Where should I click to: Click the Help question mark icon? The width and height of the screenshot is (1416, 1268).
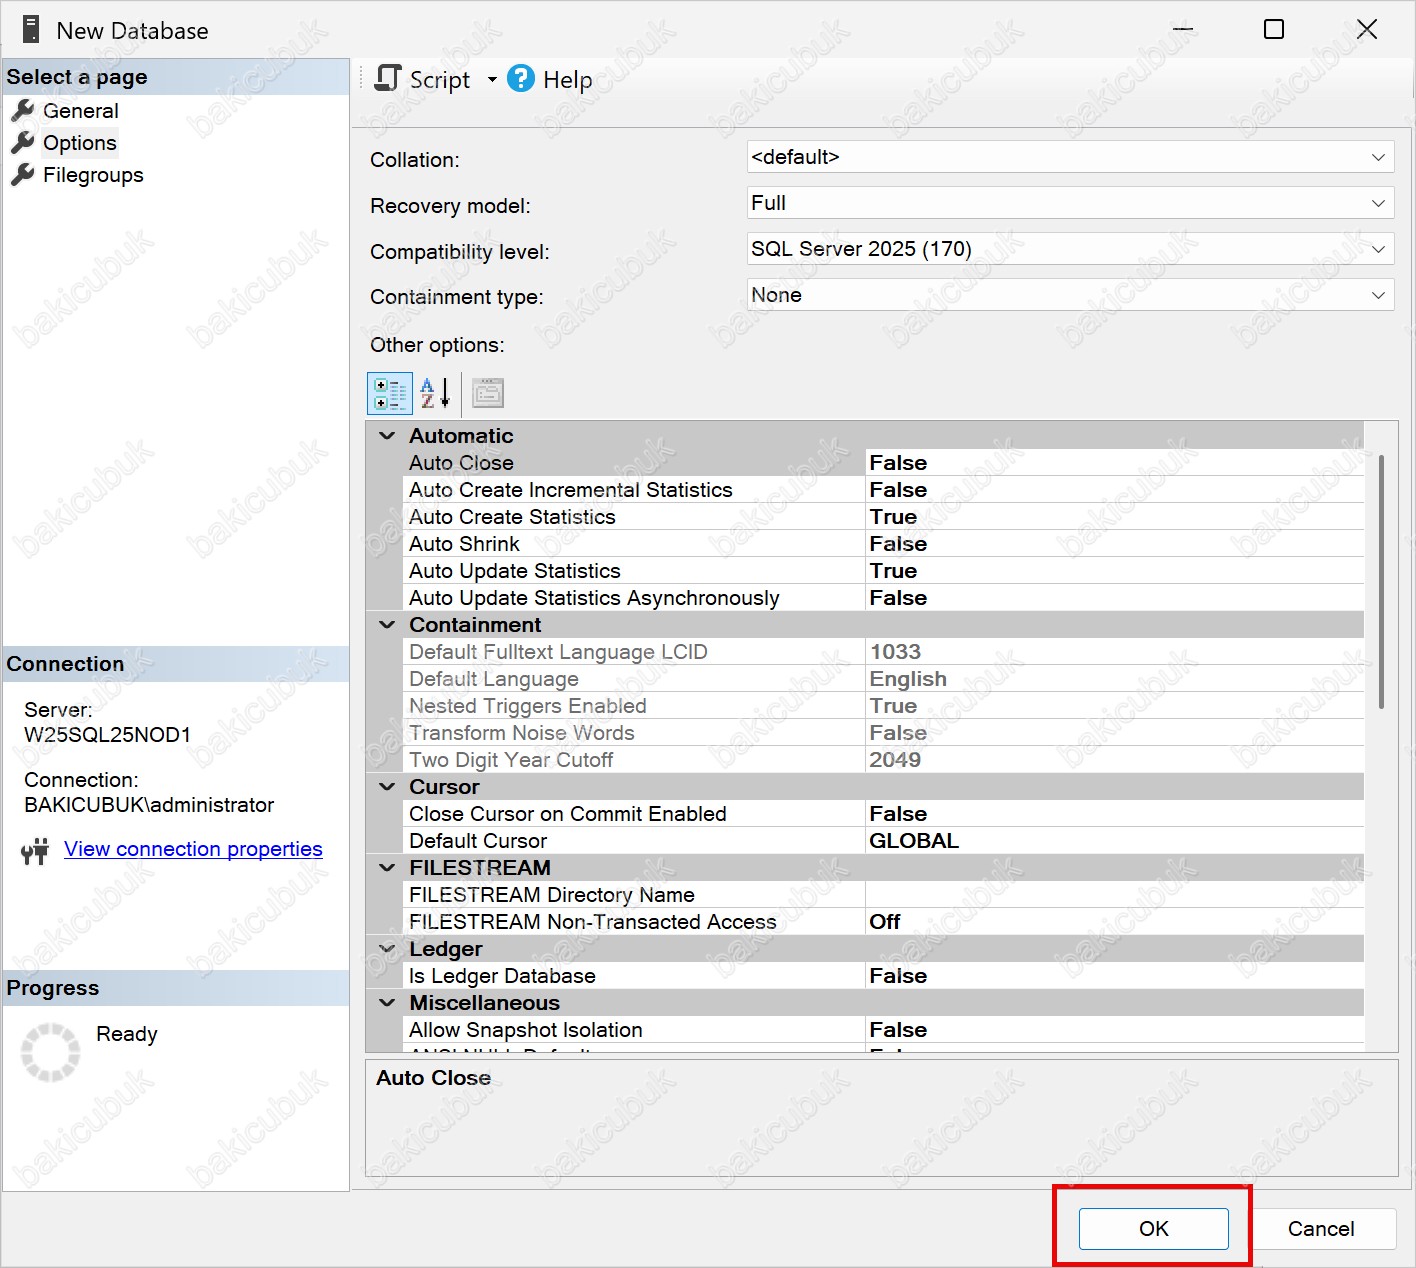pyautogui.click(x=521, y=79)
